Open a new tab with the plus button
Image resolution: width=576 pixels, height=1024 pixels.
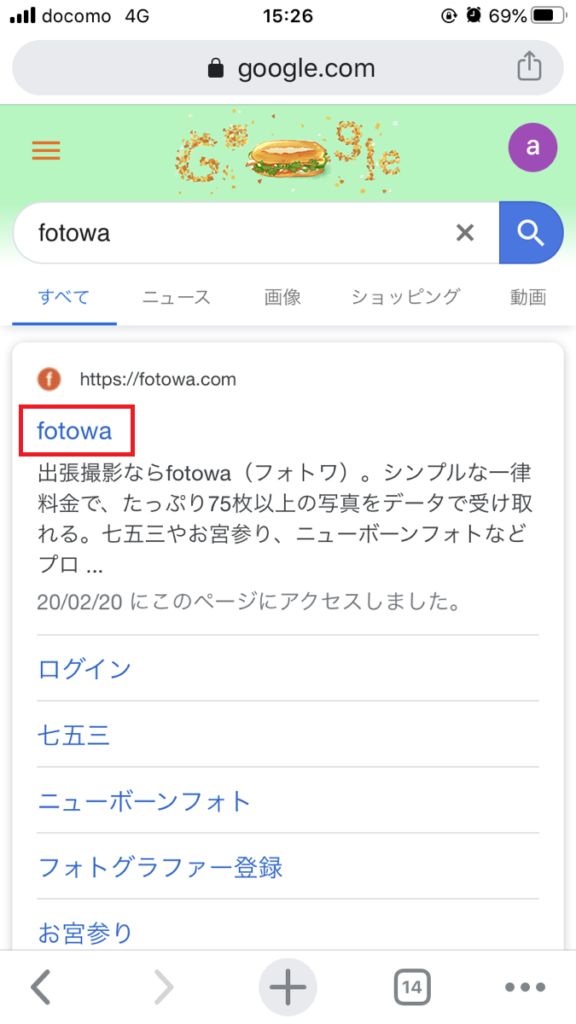[288, 987]
